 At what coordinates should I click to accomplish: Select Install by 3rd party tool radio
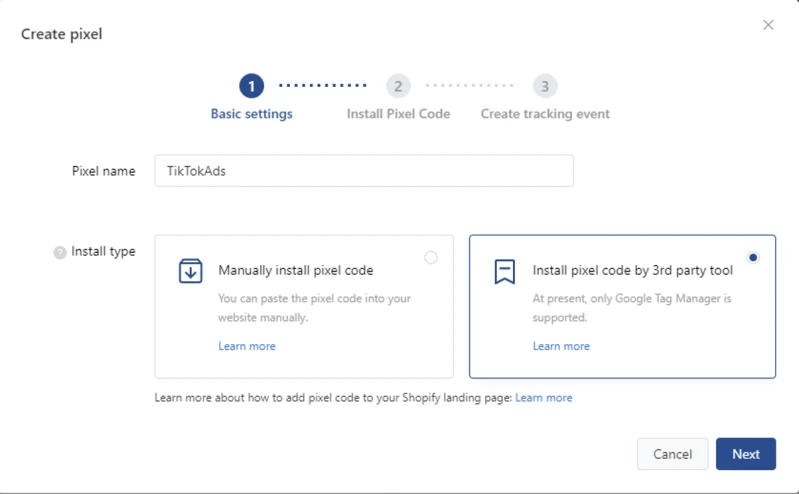pos(753,257)
